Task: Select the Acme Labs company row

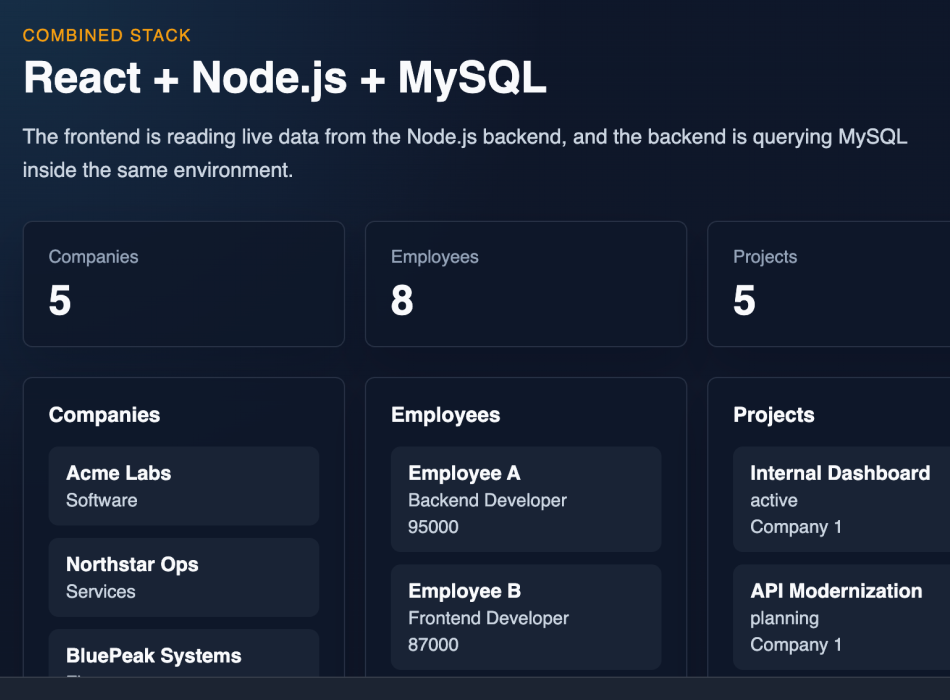Action: point(184,486)
